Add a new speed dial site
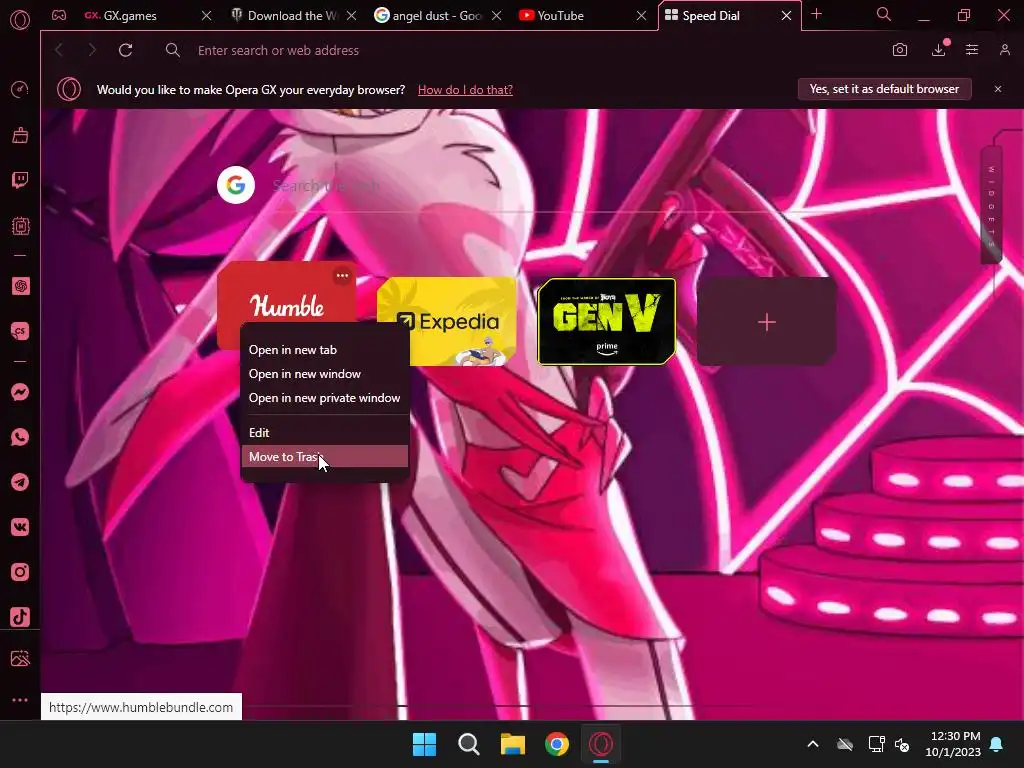 point(767,321)
